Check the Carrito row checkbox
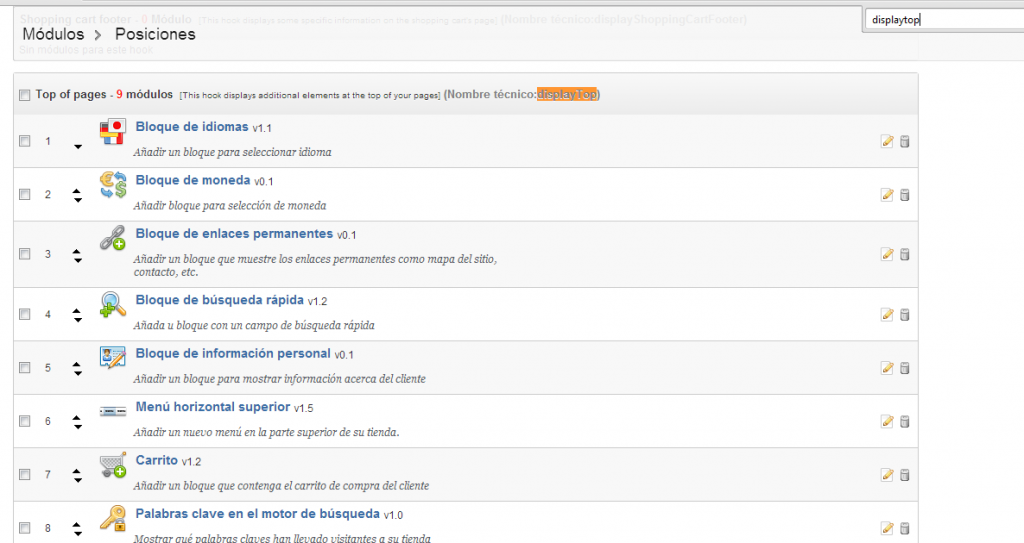The image size is (1024, 543). click(25, 475)
